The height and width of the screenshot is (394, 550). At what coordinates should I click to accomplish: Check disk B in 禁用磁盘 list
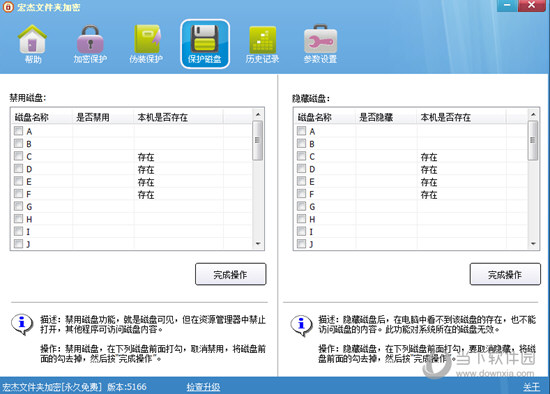pyautogui.click(x=18, y=143)
